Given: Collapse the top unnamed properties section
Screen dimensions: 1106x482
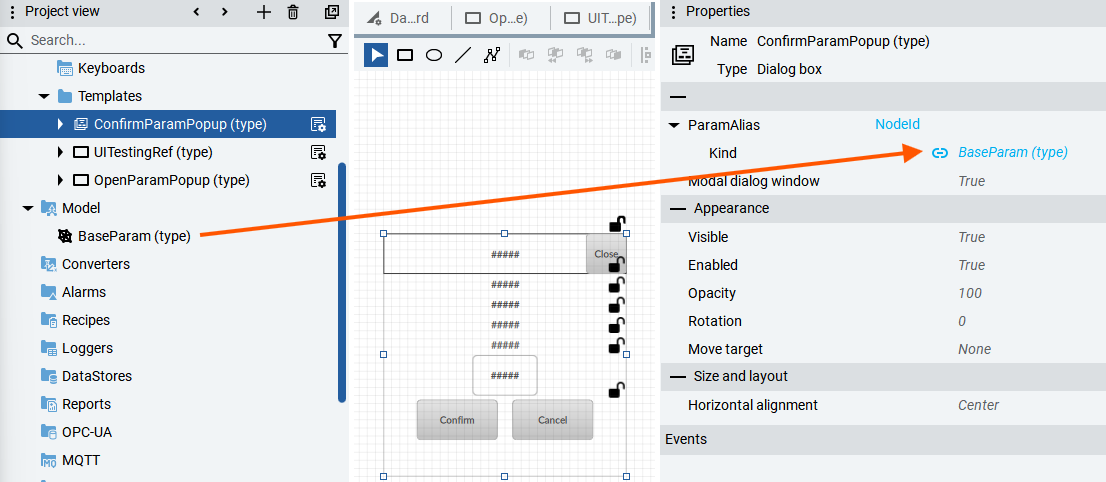Looking at the screenshot, I should coord(678,97).
